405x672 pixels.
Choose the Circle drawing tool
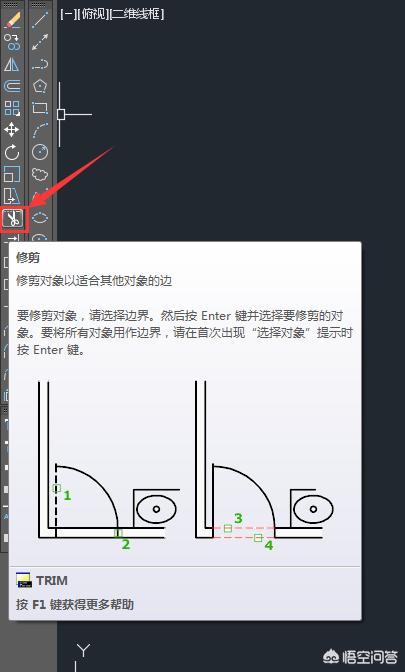[40, 152]
